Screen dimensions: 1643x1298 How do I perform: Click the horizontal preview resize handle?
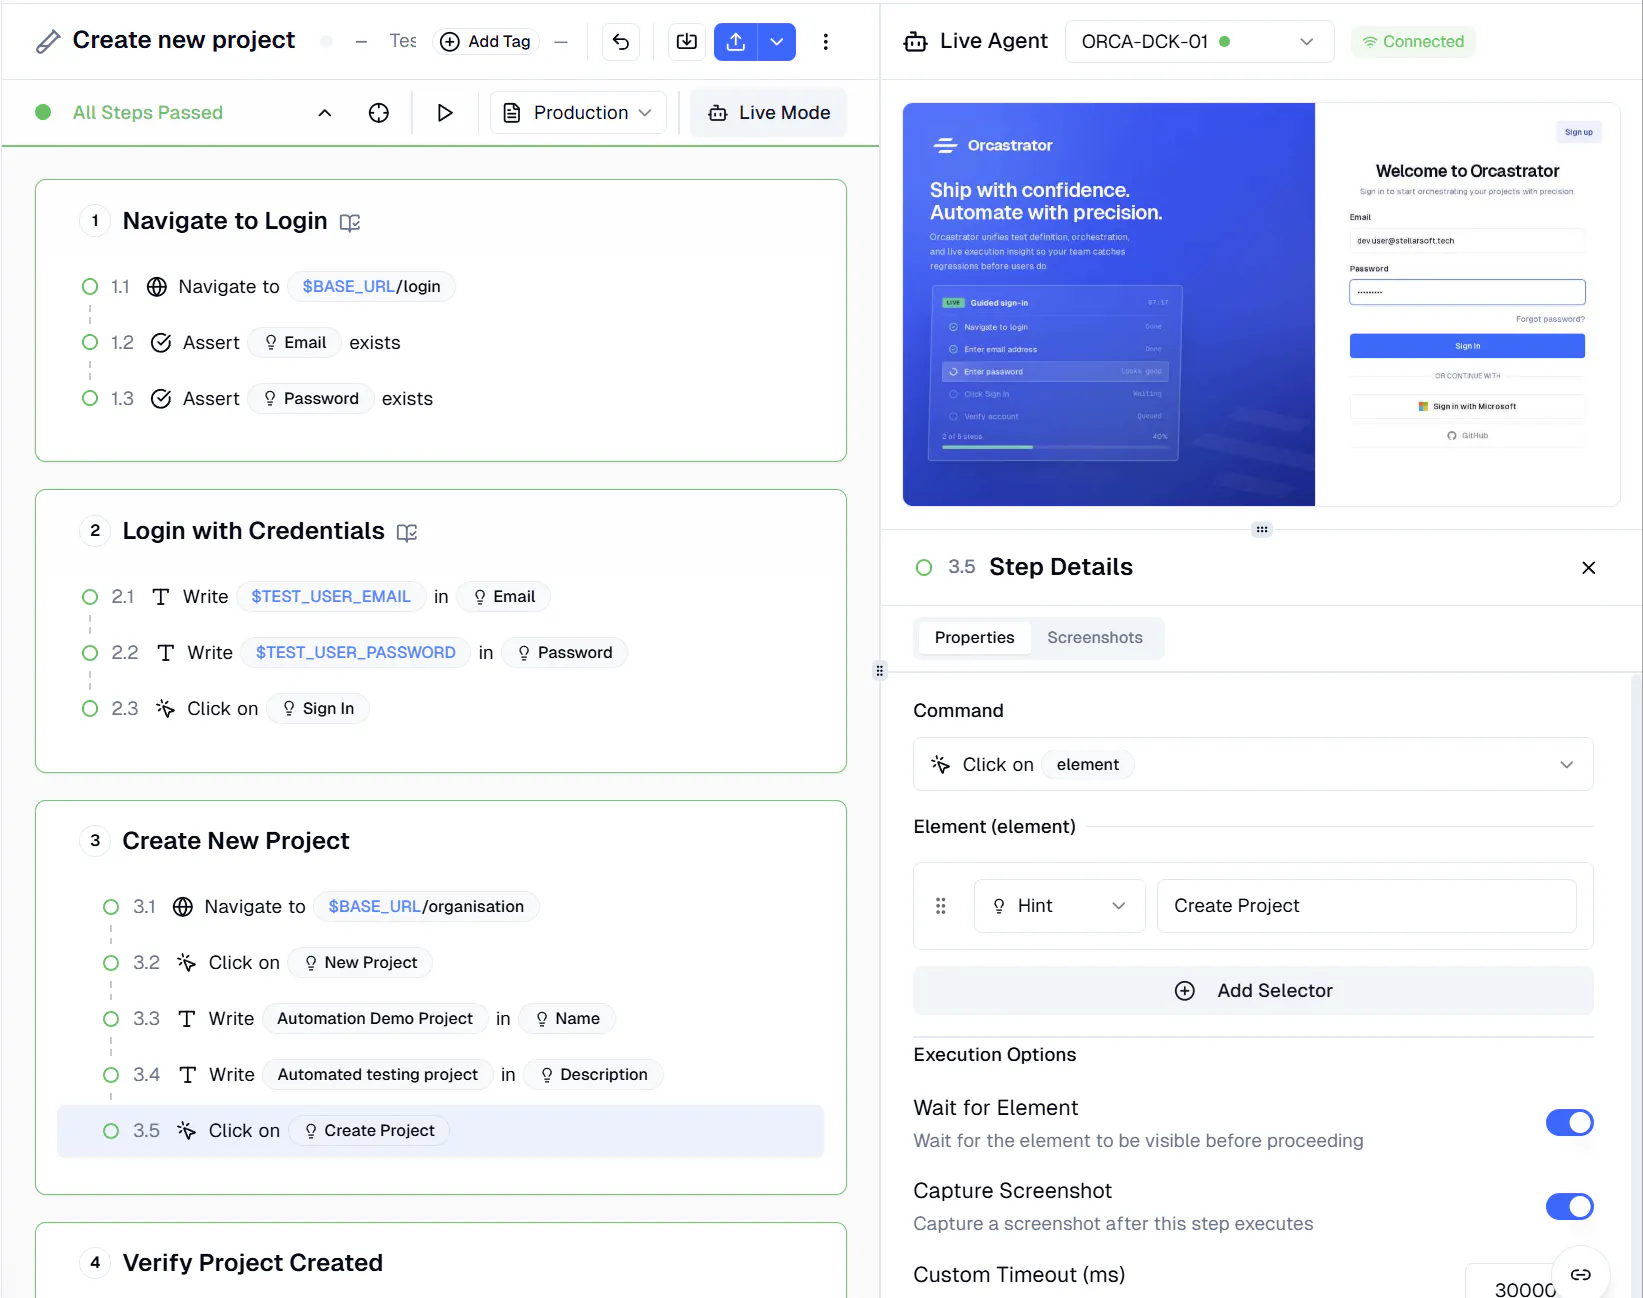pos(1262,530)
